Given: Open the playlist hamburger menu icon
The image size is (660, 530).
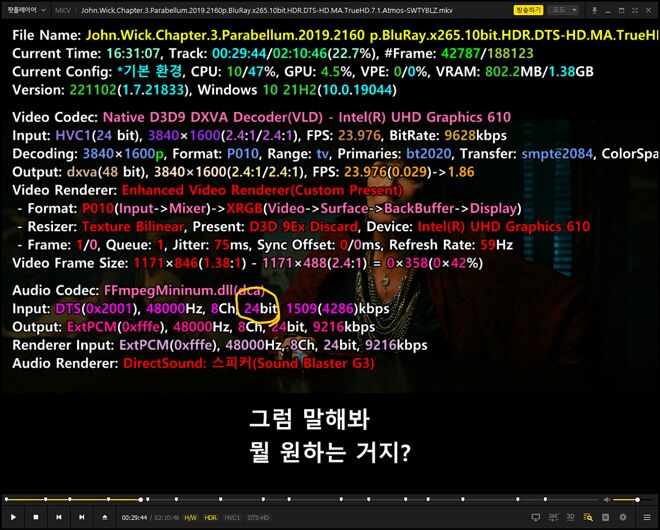Looking at the screenshot, I should pyautogui.click(x=647, y=517).
